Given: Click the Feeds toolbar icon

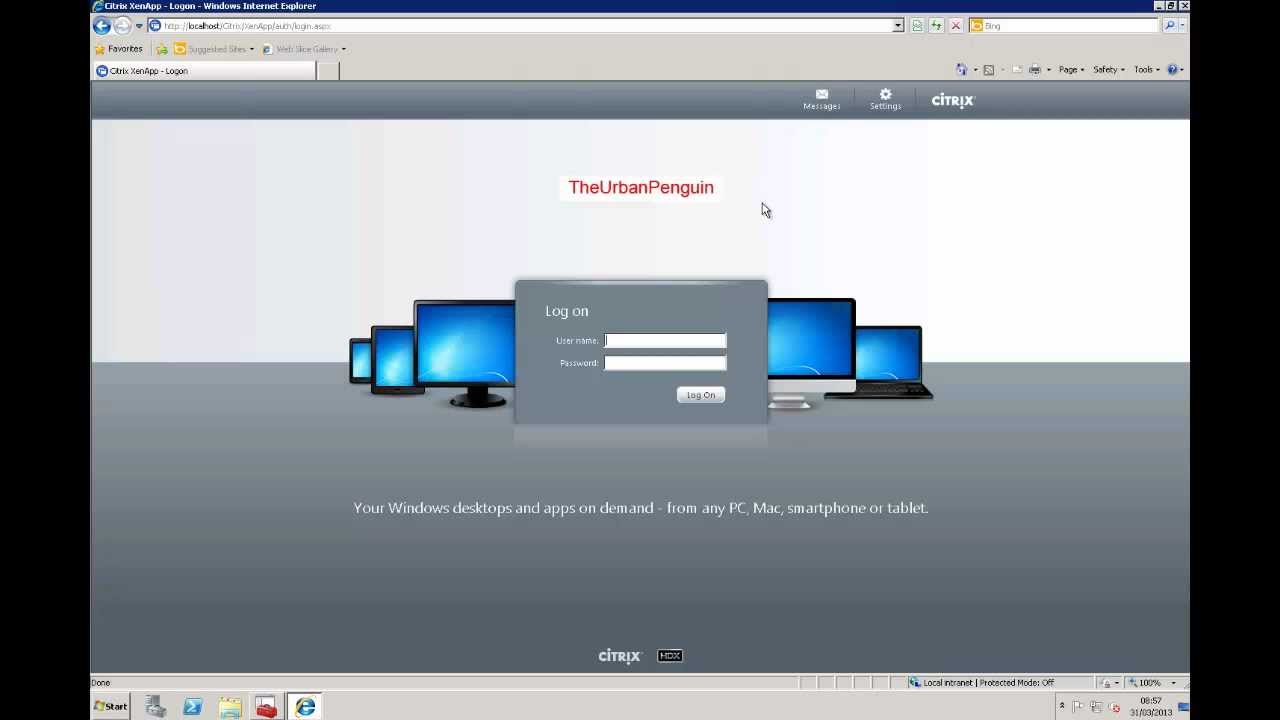Looking at the screenshot, I should click(989, 70).
